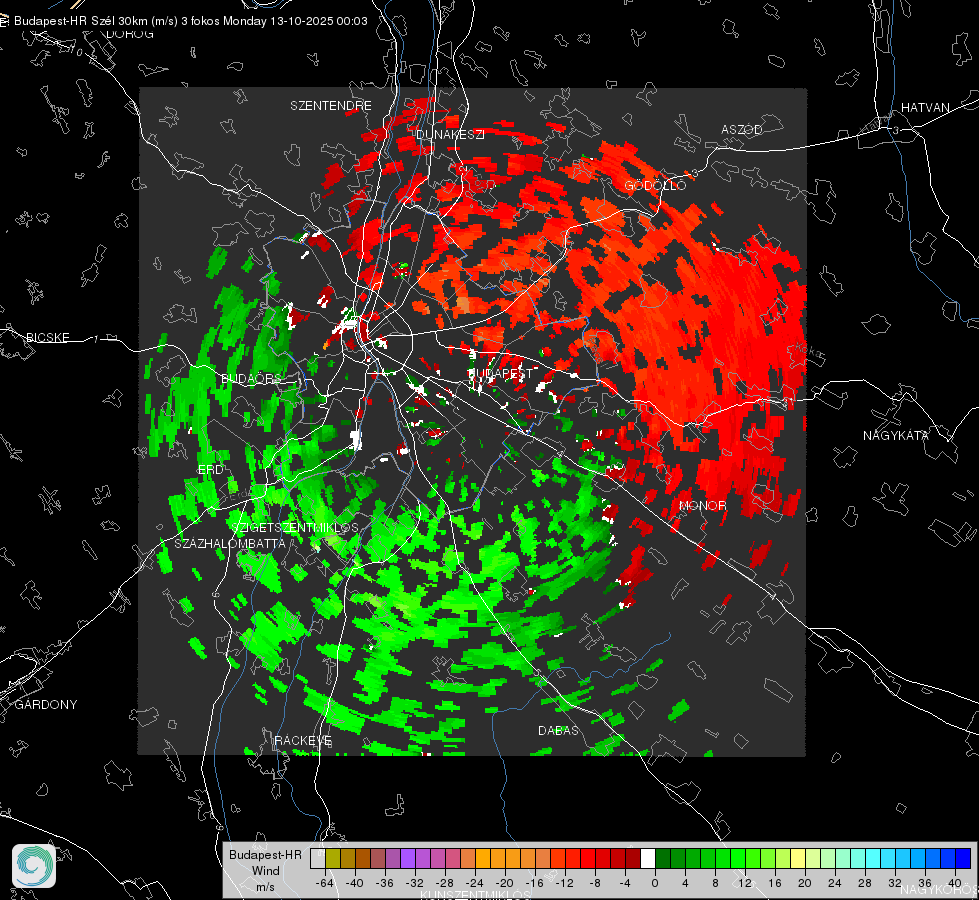
Task: Select the '-24' legend value
Action: pyautogui.click(x=475, y=883)
